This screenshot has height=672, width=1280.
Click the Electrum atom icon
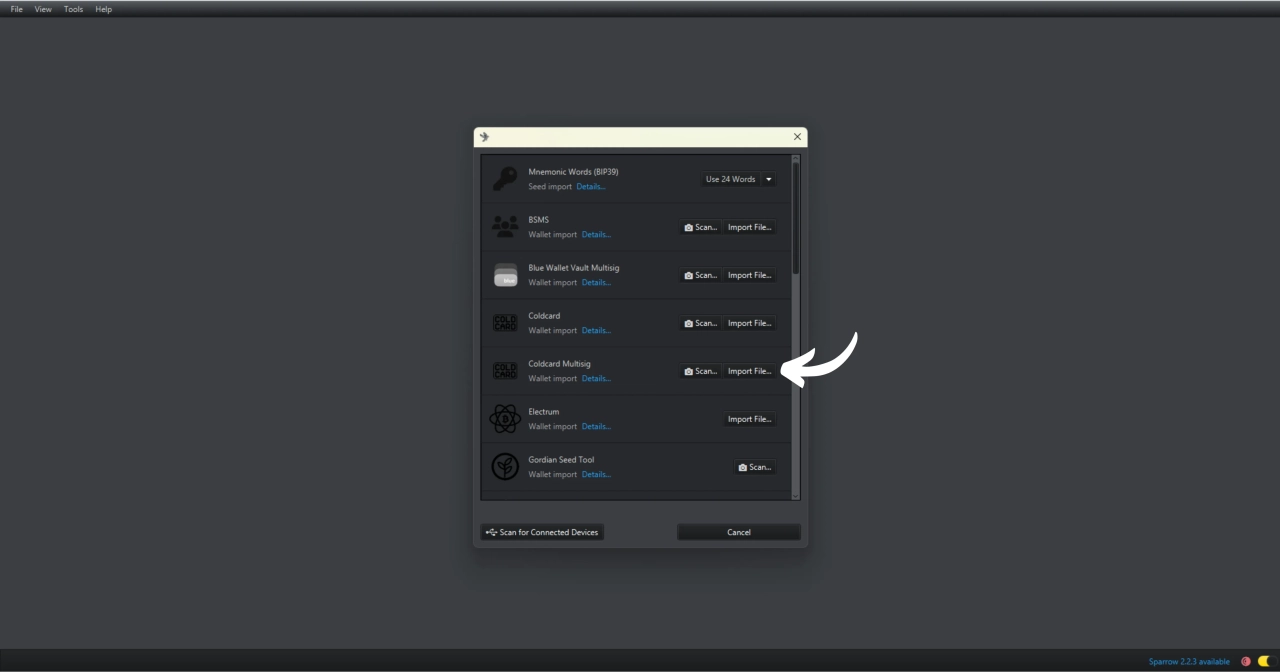tap(505, 419)
